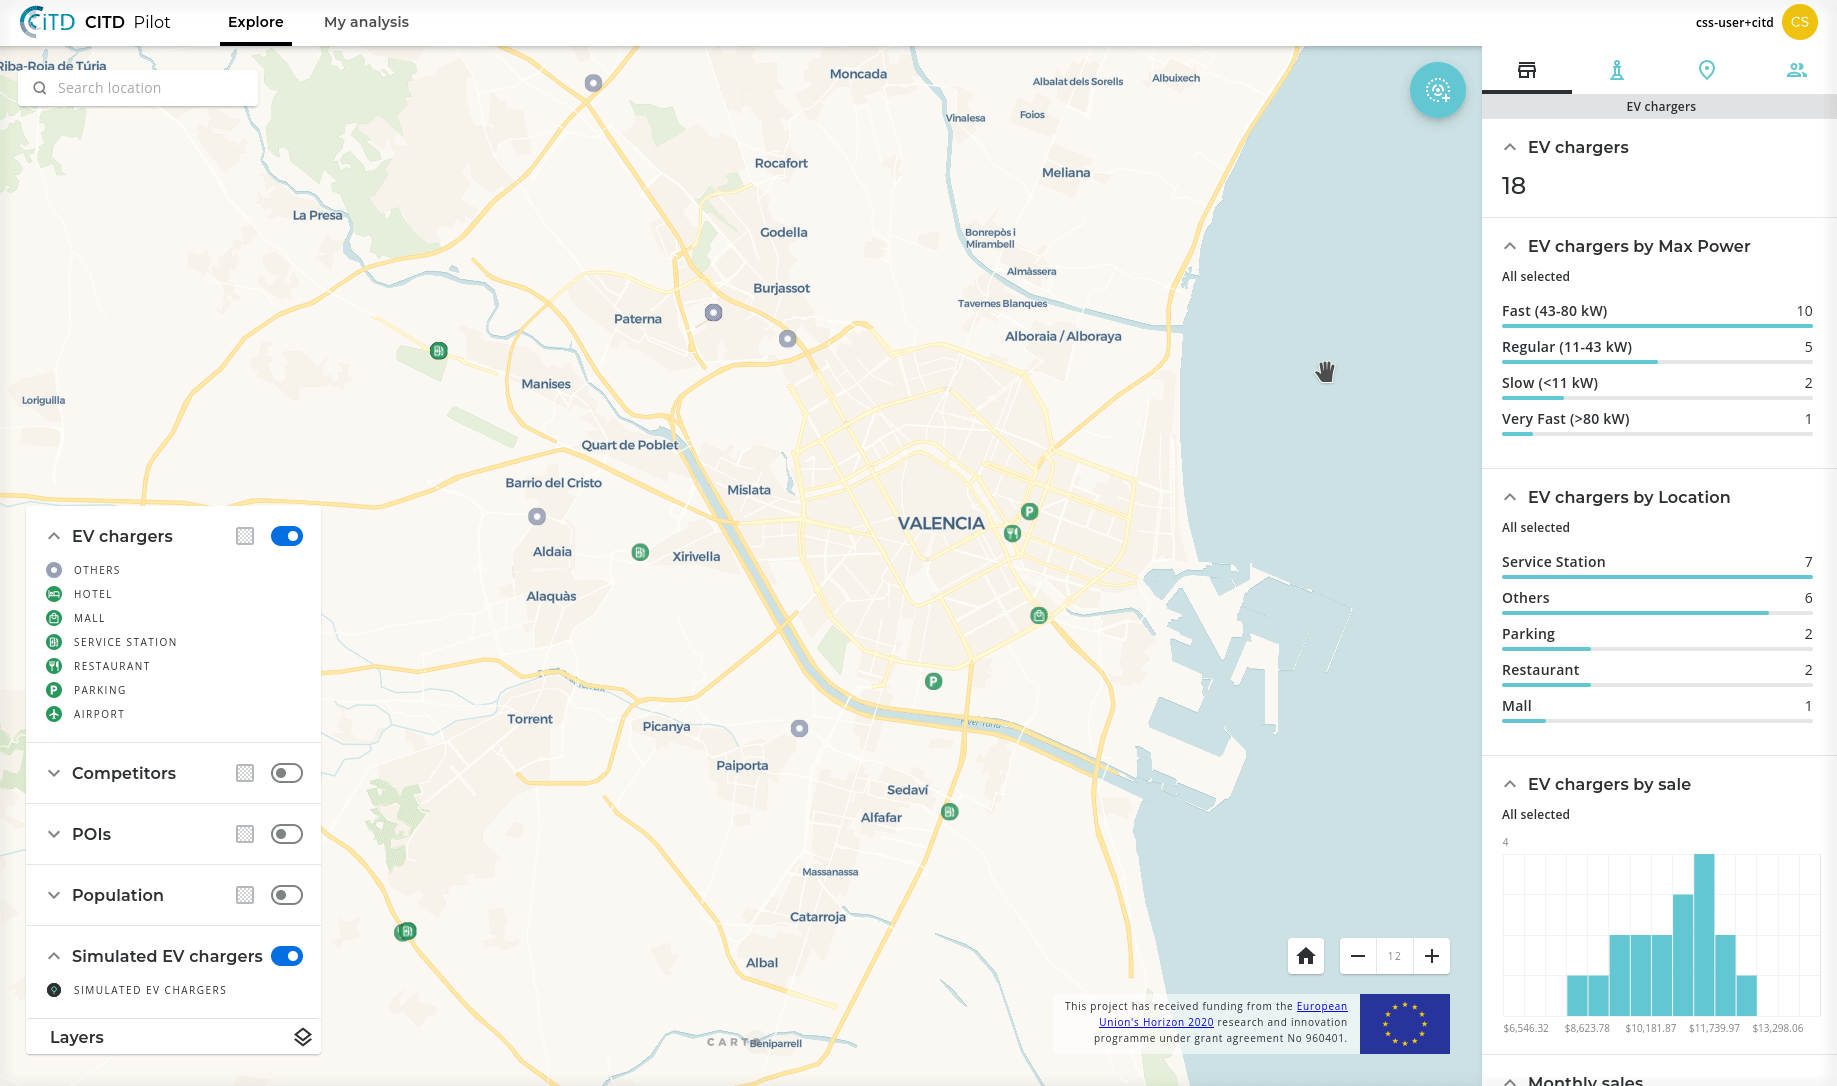Select the location pin panel icon
Screen dimensions: 1837x1086
(1707, 70)
